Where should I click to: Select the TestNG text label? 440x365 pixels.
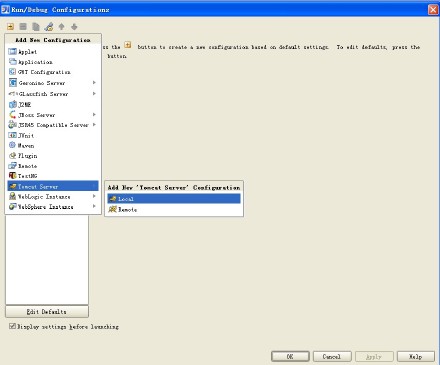pos(27,176)
